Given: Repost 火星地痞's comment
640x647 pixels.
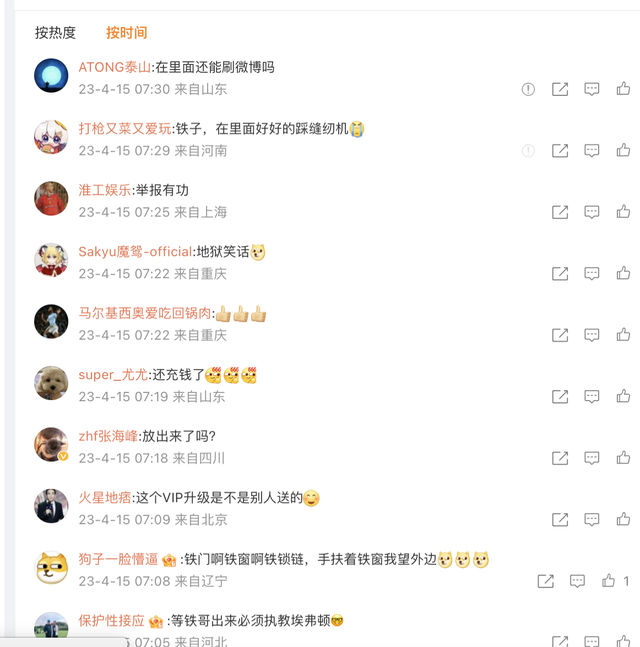Looking at the screenshot, I should [x=560, y=519].
